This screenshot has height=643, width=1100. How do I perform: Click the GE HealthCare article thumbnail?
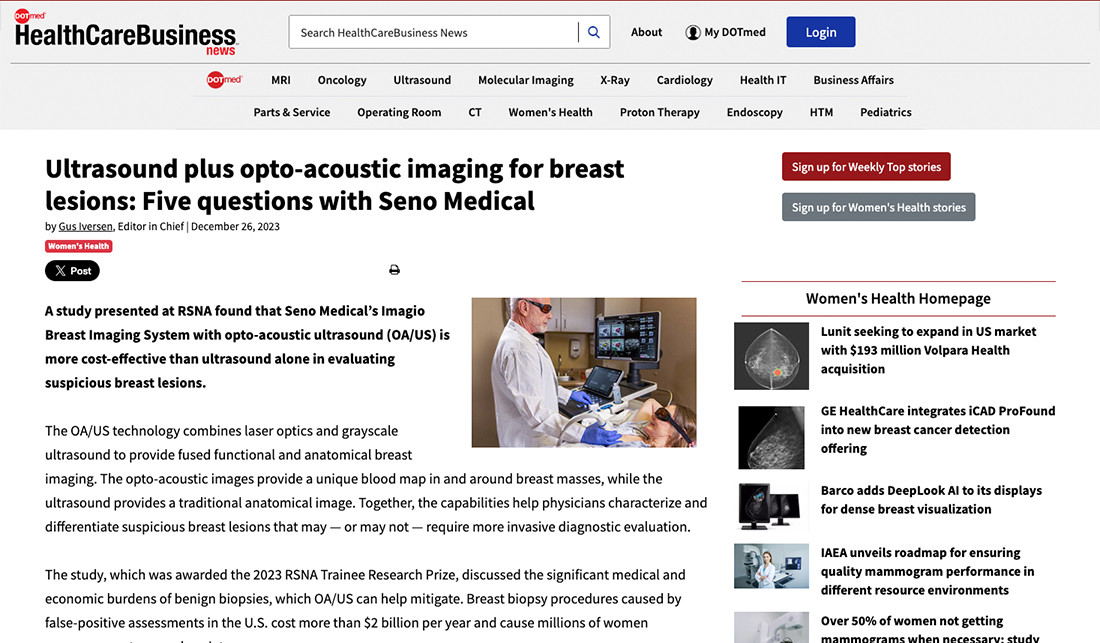click(771, 437)
